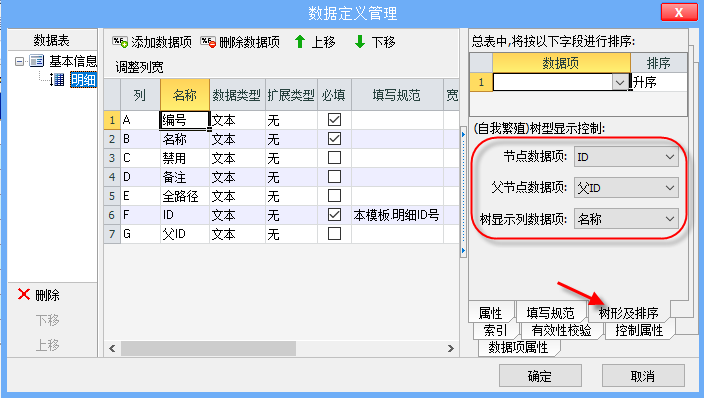Viewport: 704px width, 398px height.
Task: Check 必填 for 父ID row
Action: 334,234
